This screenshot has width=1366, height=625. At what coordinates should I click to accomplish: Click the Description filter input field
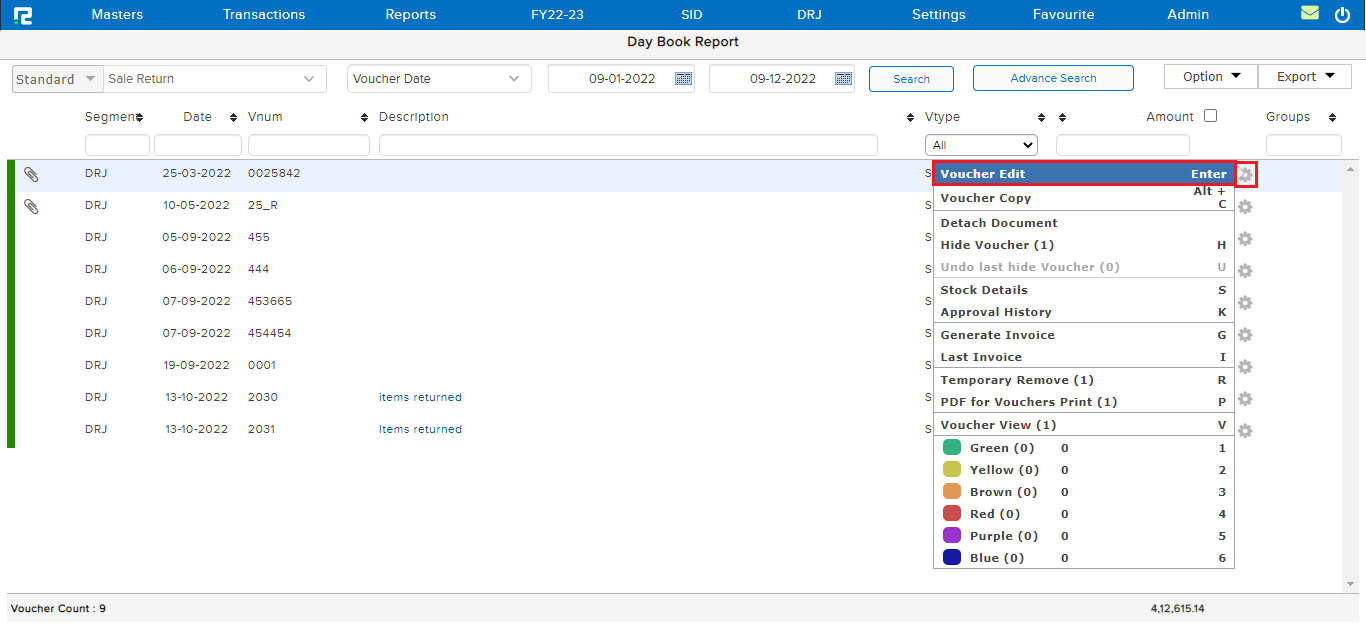(x=627, y=146)
